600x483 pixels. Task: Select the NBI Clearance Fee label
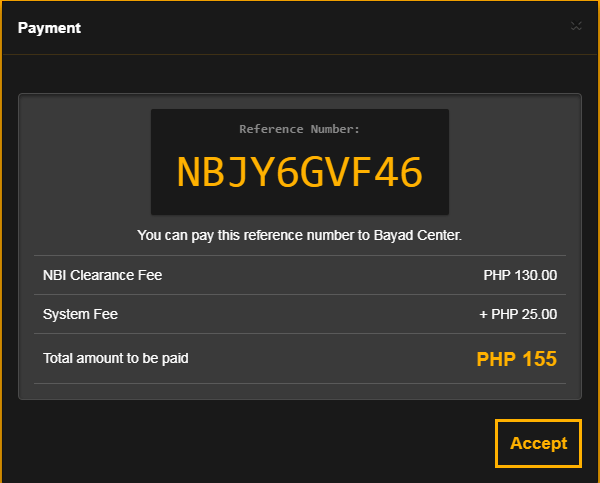[102, 275]
